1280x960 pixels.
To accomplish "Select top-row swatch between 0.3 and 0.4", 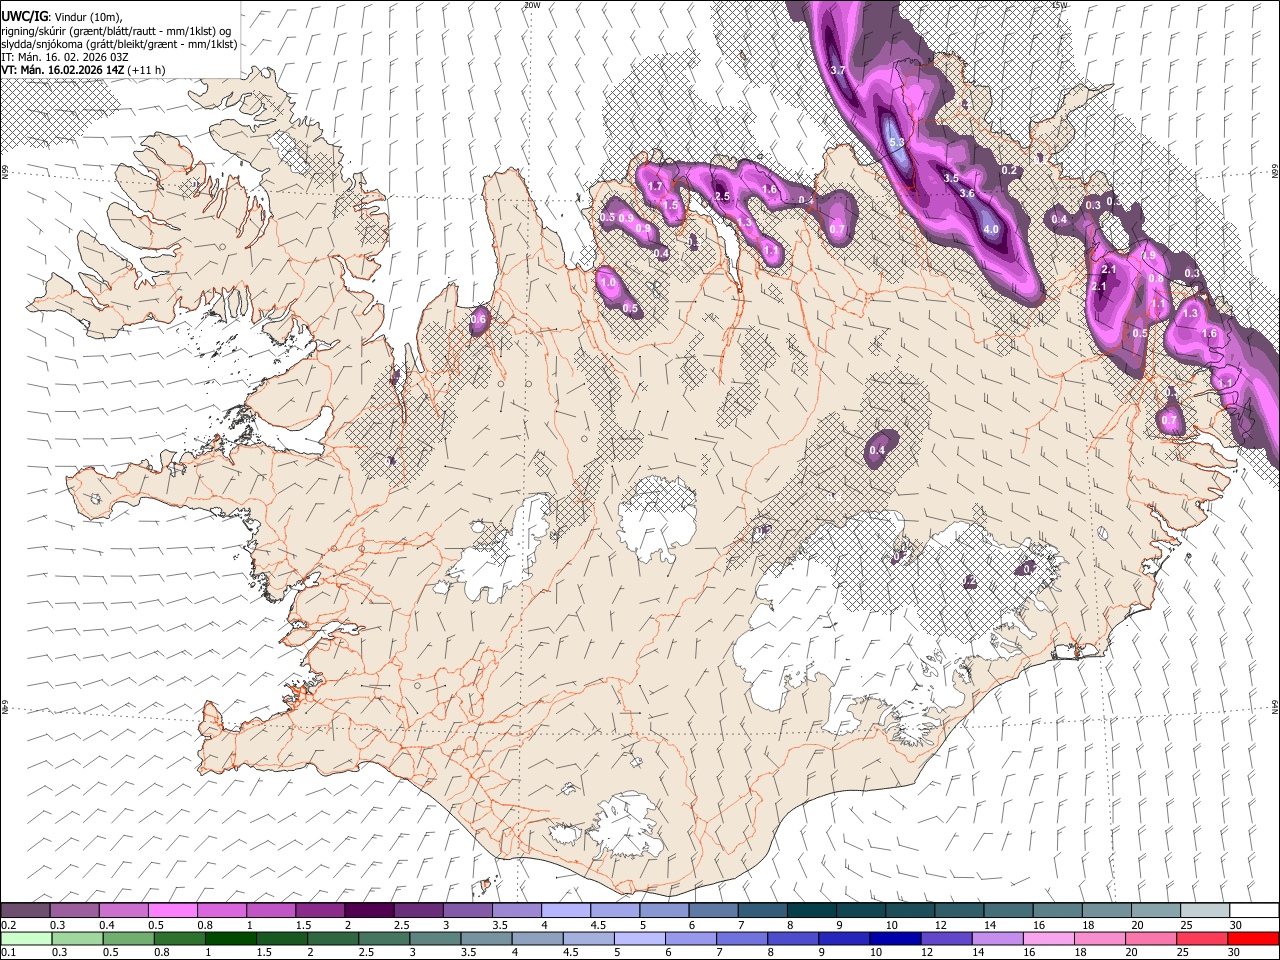I will coord(74,911).
